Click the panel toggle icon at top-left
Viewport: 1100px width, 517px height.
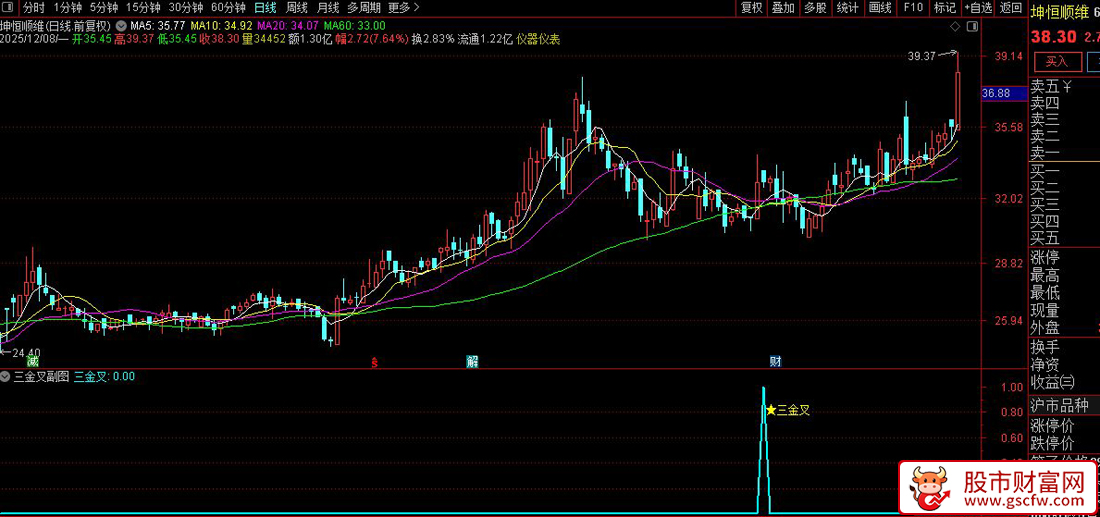(10, 8)
